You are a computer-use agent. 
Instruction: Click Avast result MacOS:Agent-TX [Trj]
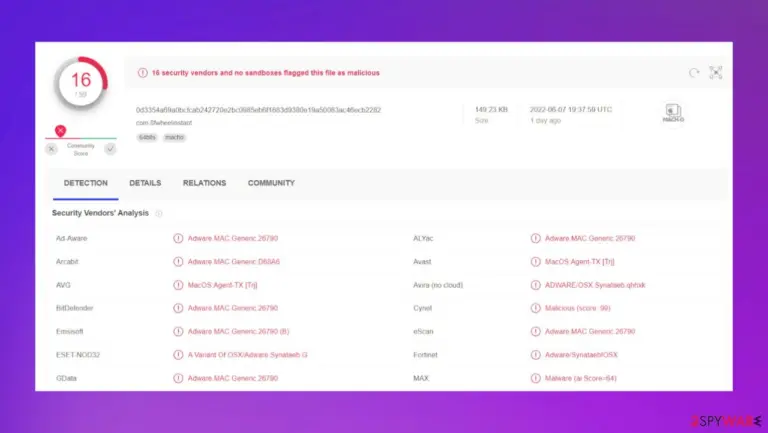(579, 262)
